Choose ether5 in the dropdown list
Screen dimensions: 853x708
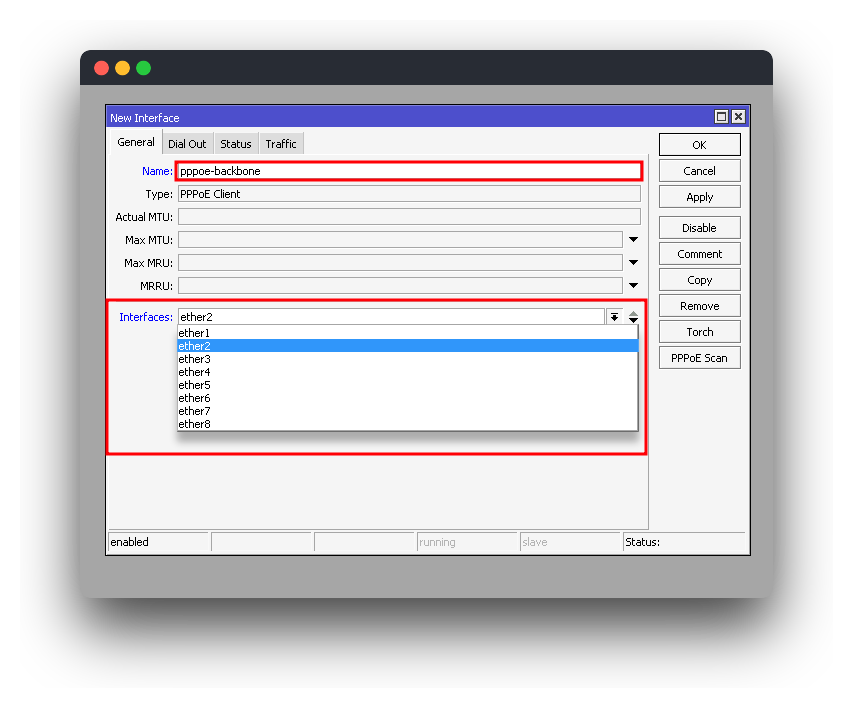pyautogui.click(x=195, y=385)
